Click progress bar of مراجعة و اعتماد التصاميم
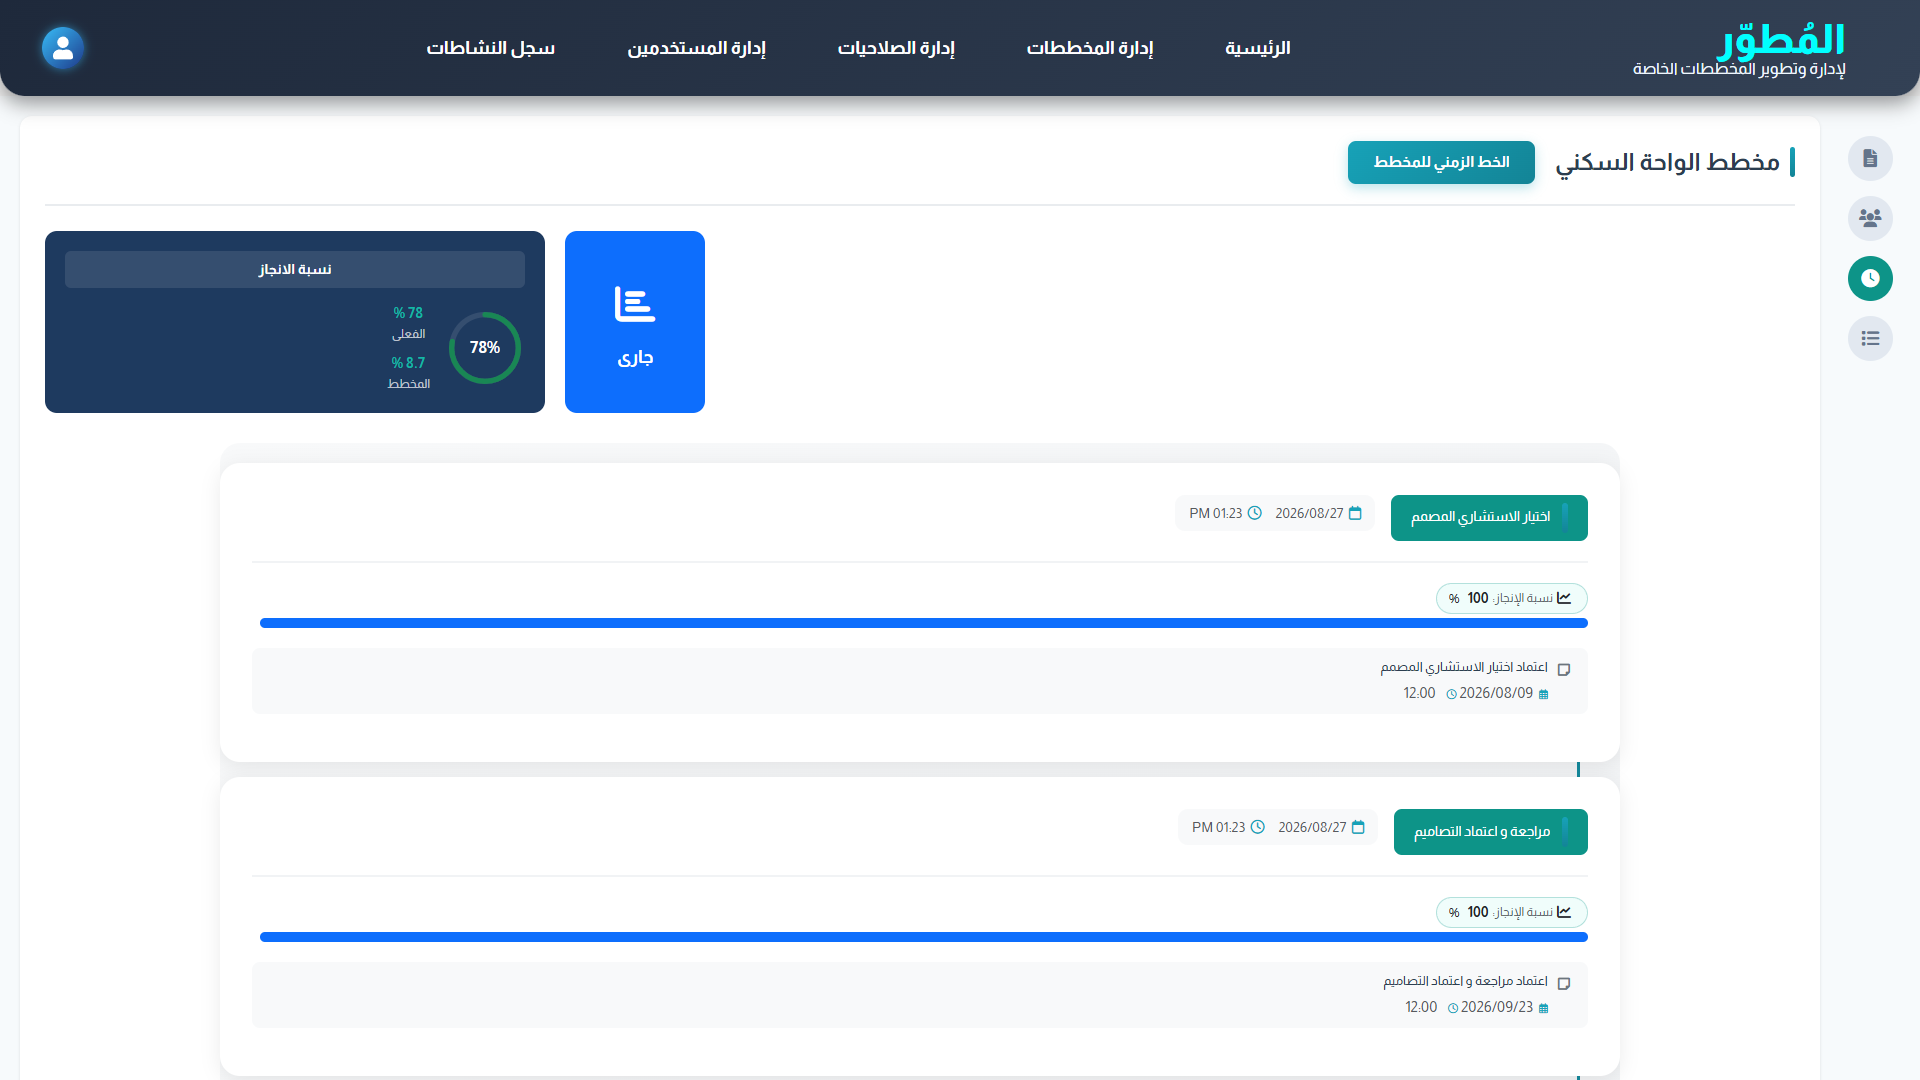This screenshot has width=1920, height=1080. (924, 937)
